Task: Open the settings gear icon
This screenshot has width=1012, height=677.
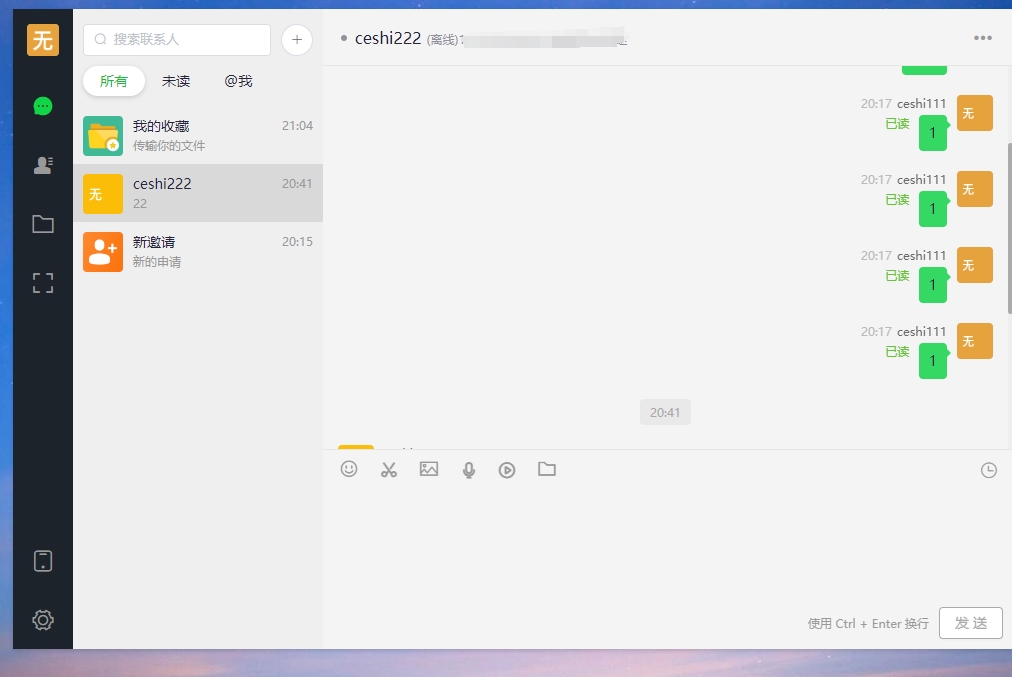Action: [x=43, y=620]
